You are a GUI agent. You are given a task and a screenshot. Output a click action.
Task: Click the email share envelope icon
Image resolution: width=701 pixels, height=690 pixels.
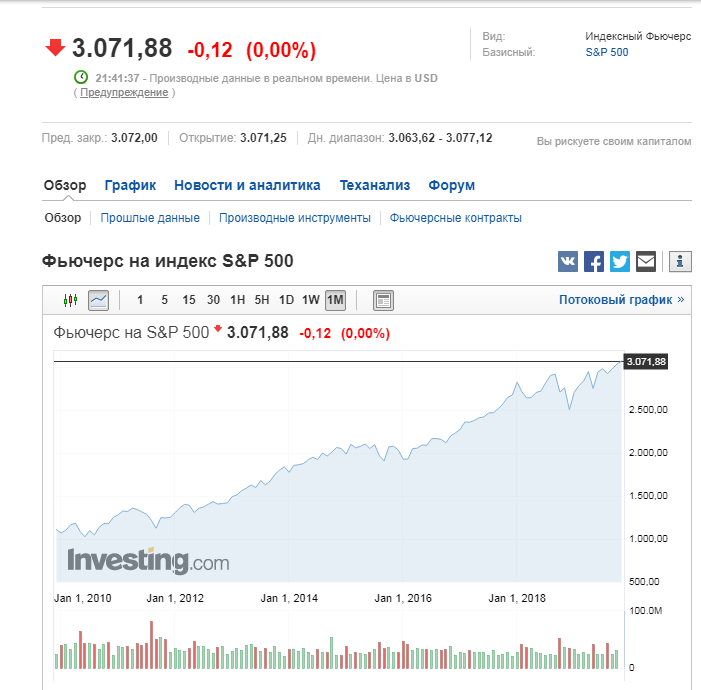tap(646, 262)
